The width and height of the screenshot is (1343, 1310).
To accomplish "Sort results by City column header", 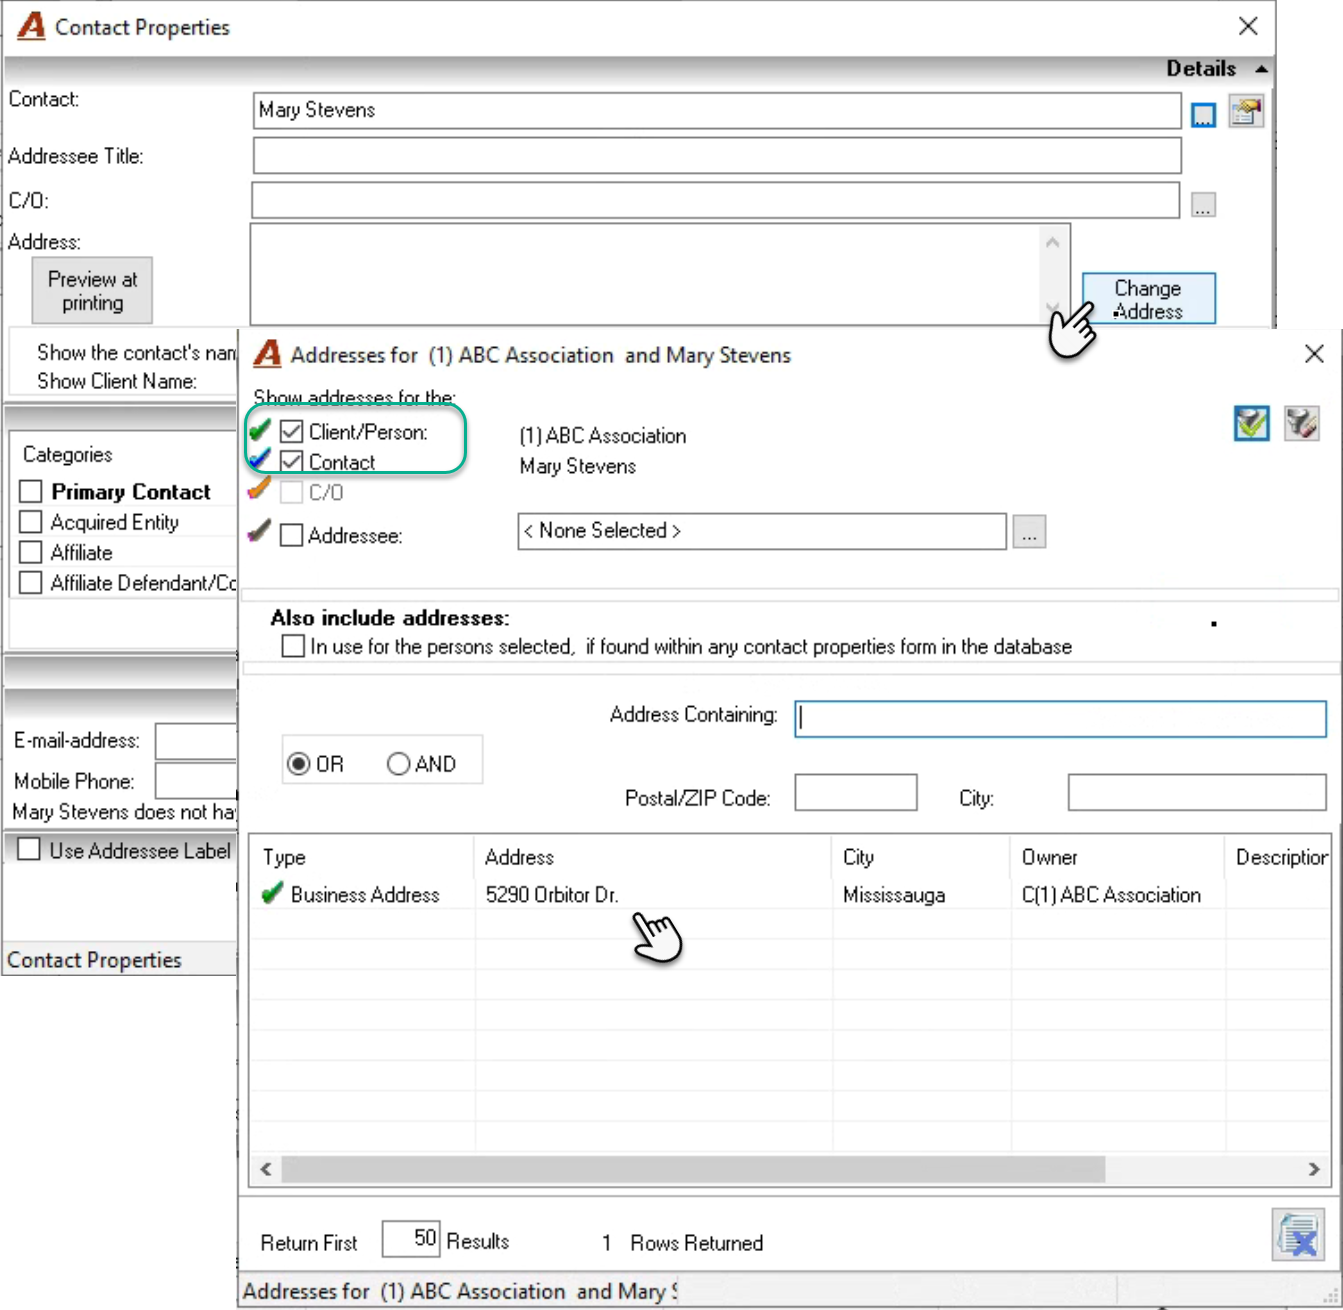I will coord(921,857).
